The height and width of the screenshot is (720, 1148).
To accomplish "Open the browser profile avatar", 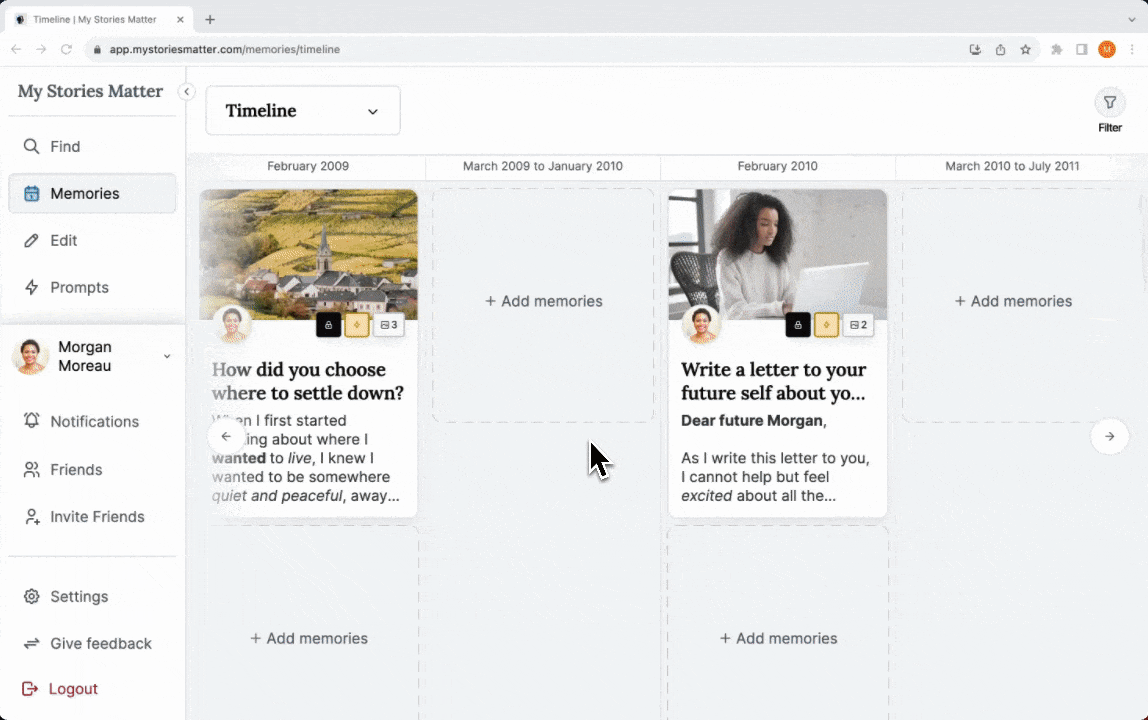I will point(1106,49).
